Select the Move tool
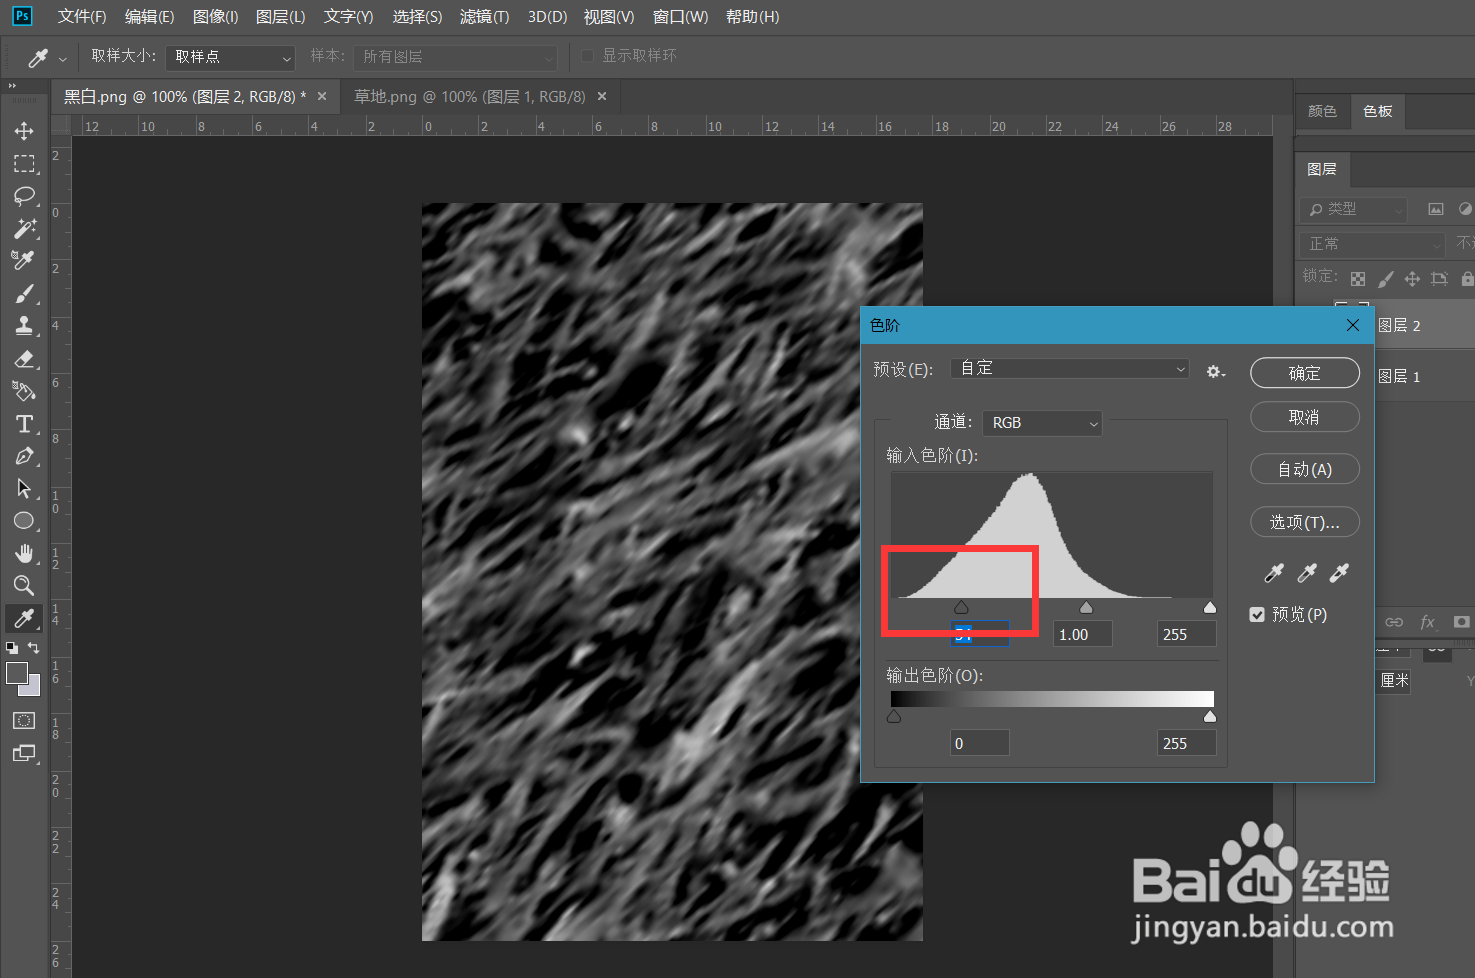Screen dimensions: 1475x978 pyautogui.click(x=24, y=131)
